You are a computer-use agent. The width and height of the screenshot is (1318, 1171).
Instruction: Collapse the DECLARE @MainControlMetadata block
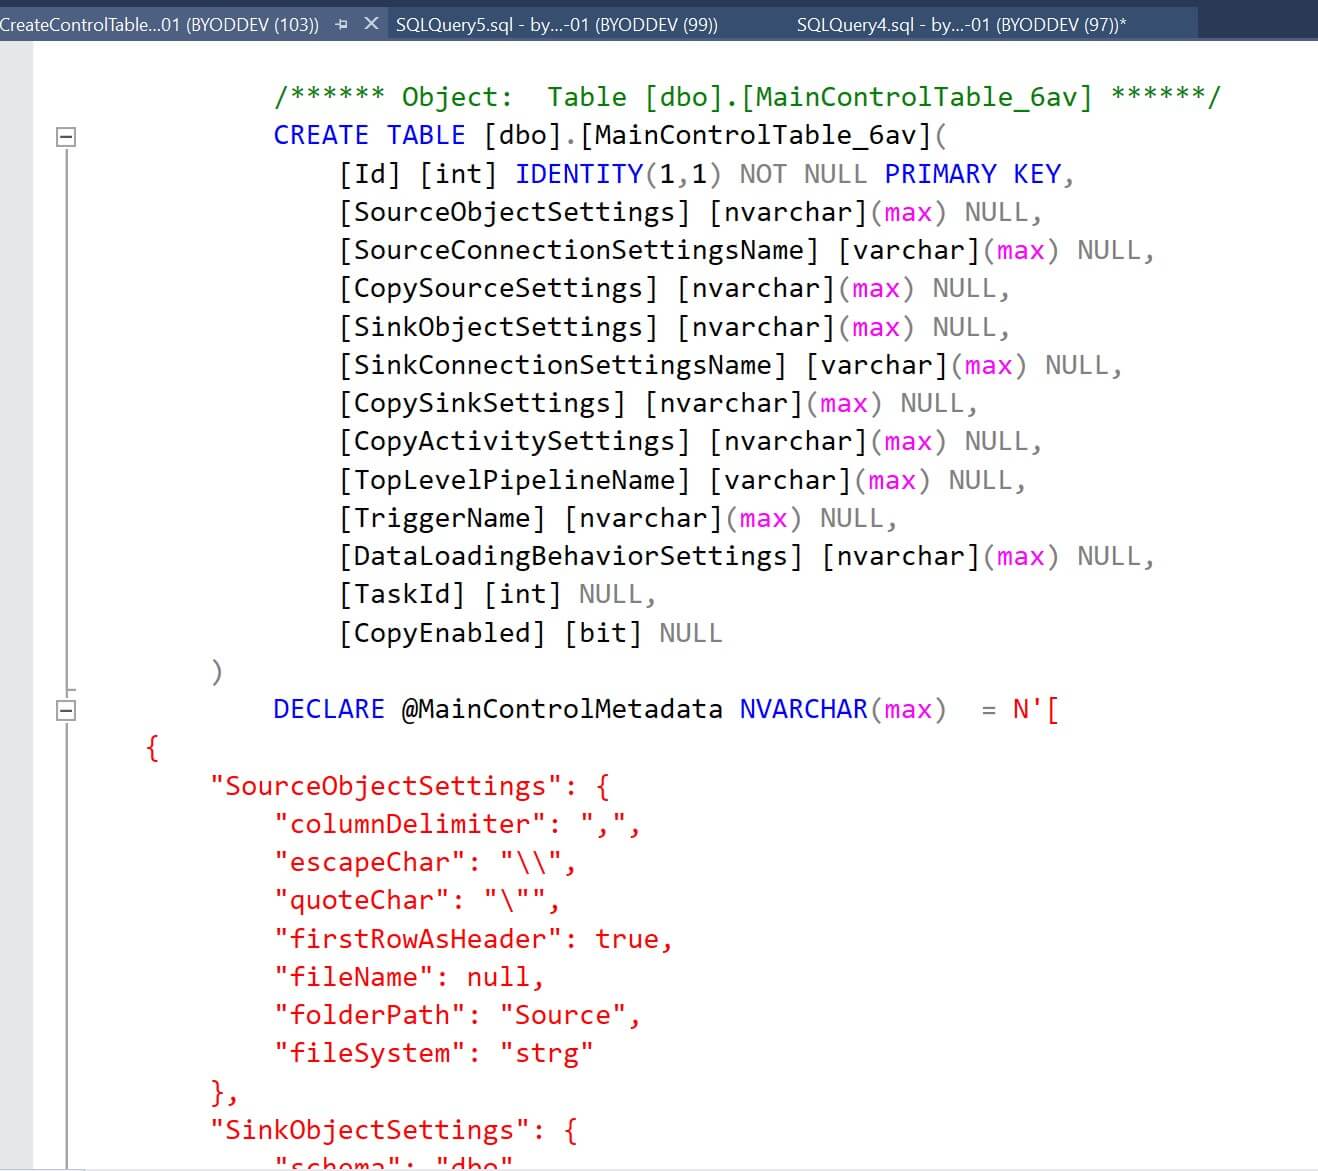click(x=66, y=710)
